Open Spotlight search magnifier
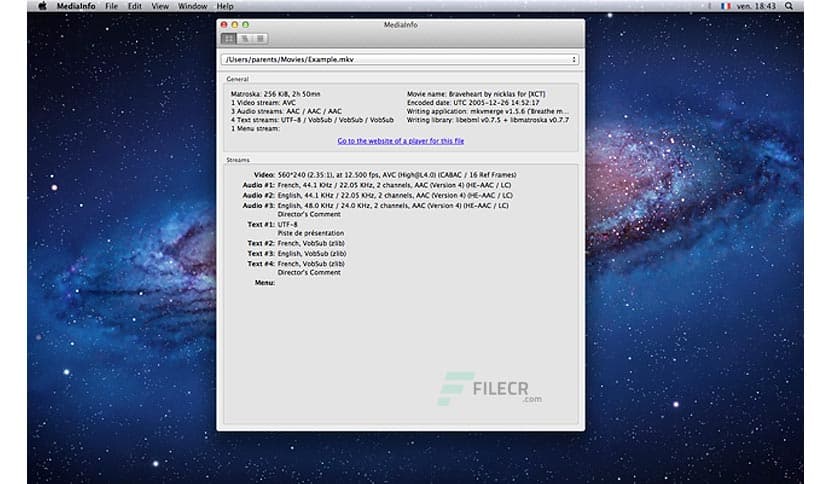 click(x=789, y=6)
